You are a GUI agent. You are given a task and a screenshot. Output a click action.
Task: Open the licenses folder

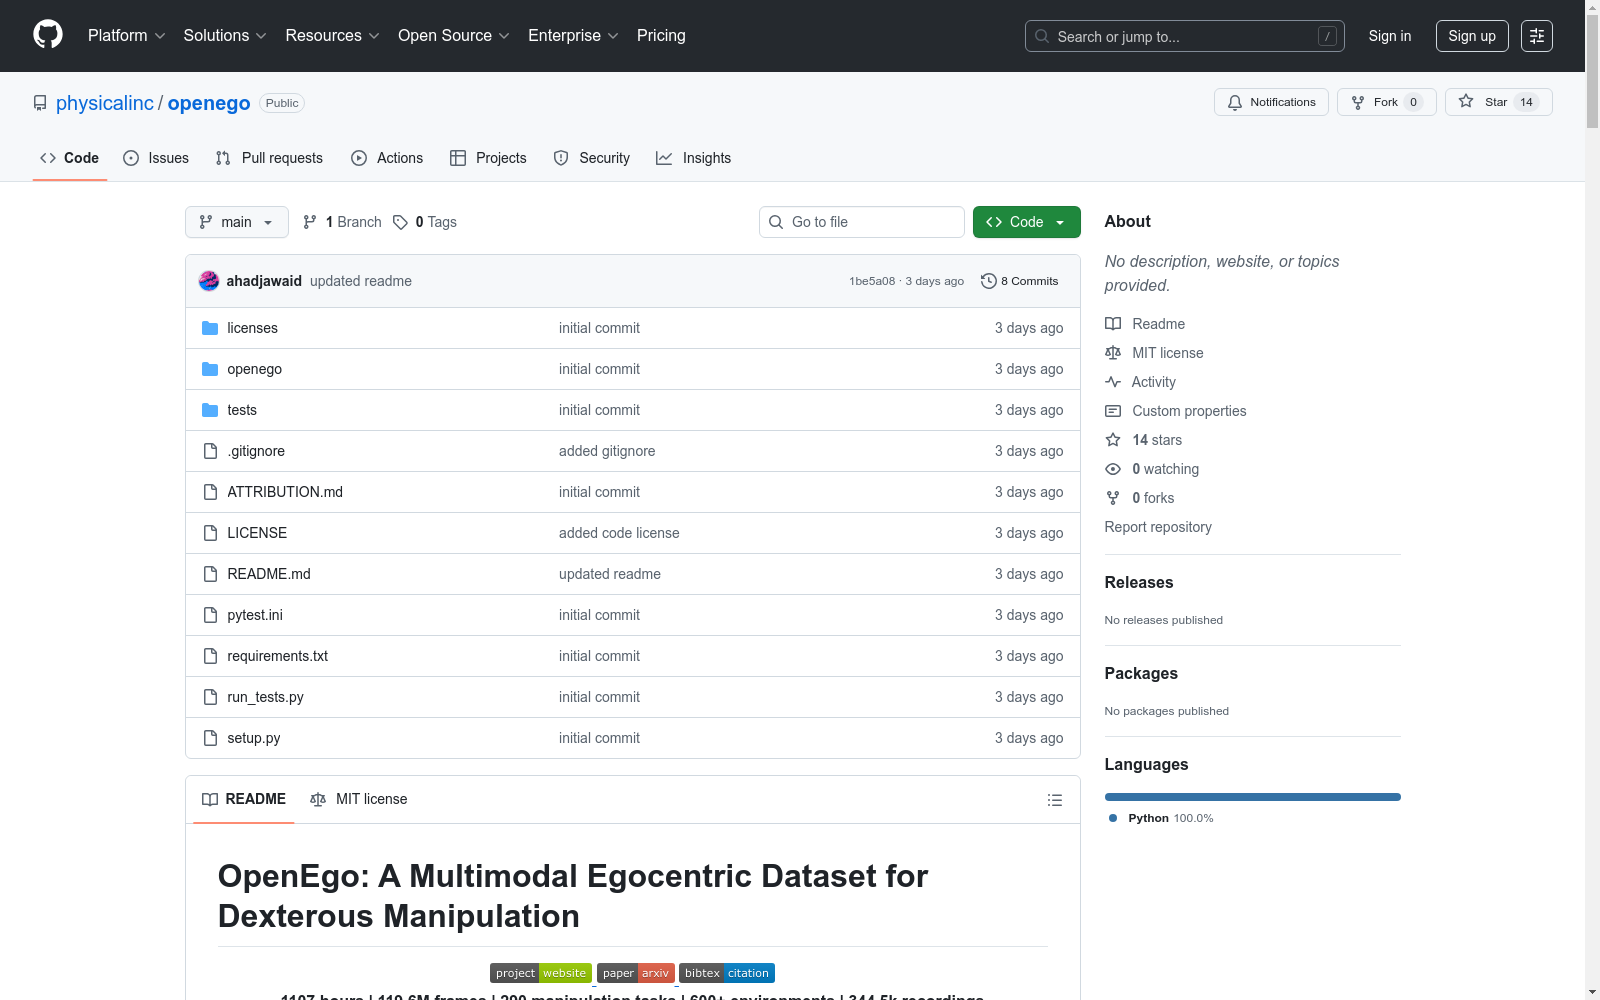(x=252, y=328)
